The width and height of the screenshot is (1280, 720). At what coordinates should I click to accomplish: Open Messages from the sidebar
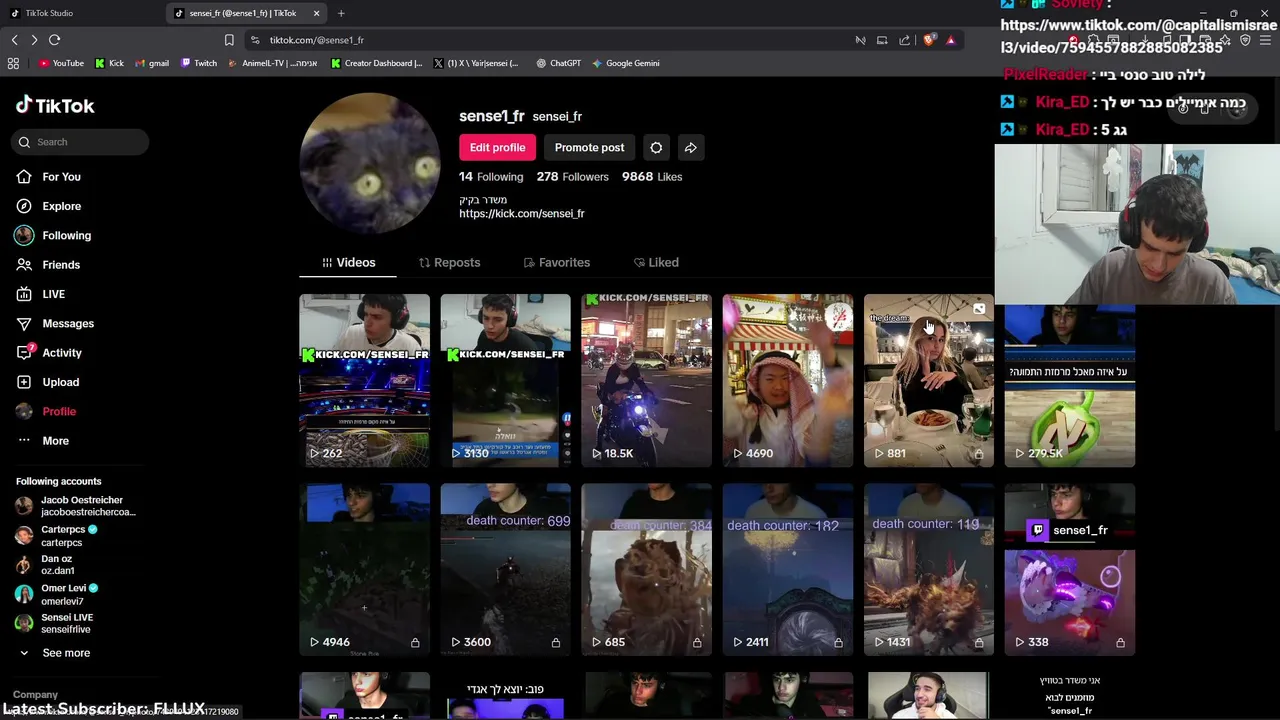(x=67, y=323)
